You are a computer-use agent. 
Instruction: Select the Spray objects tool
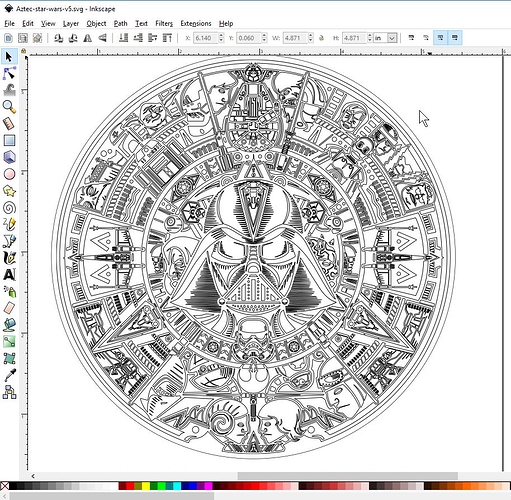(9, 292)
